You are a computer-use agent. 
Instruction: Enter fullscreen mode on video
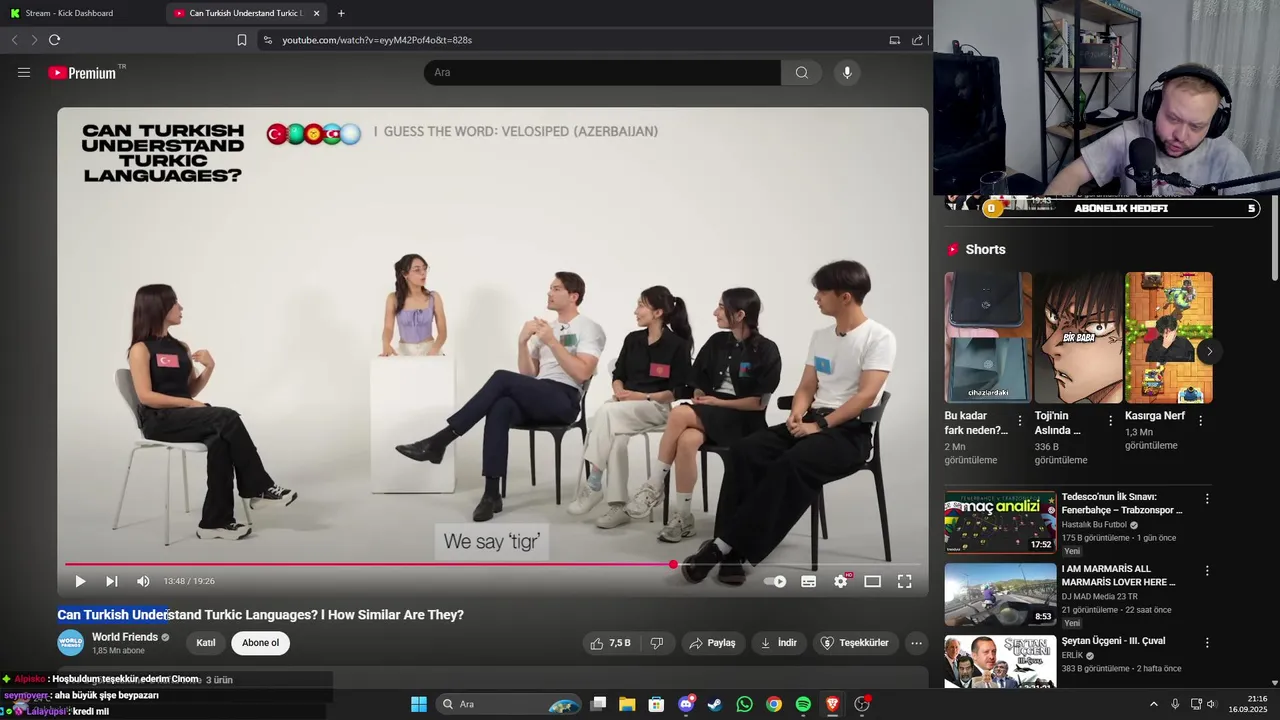pyautogui.click(x=904, y=581)
